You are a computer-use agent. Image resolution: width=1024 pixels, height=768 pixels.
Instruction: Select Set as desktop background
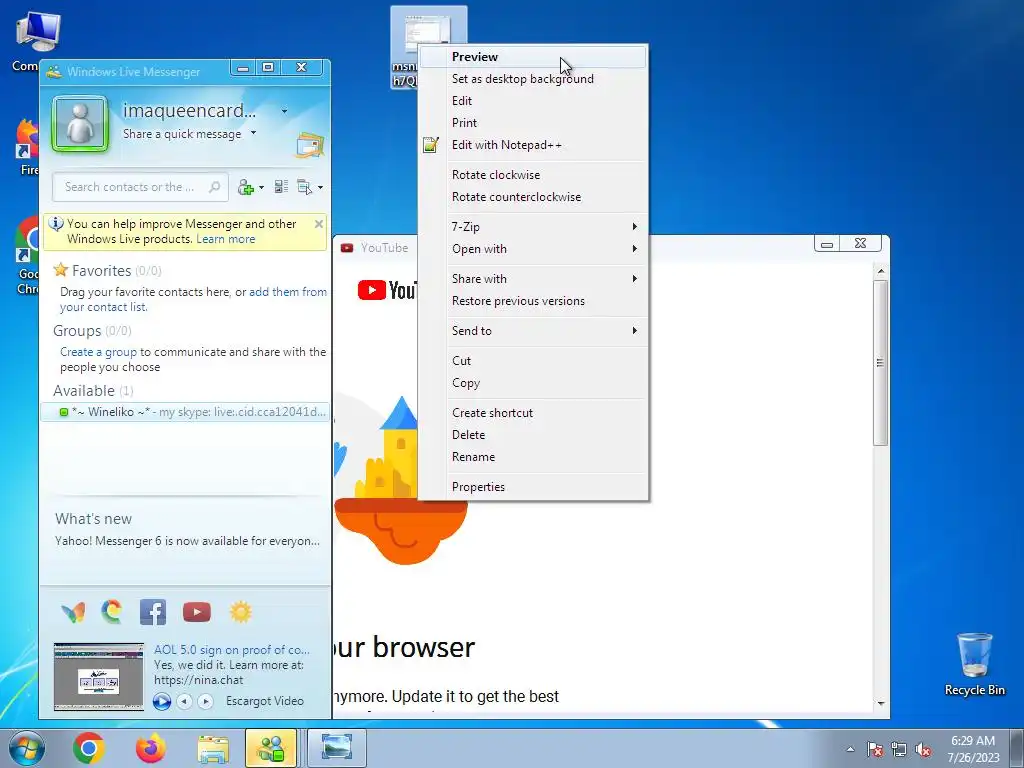click(533, 79)
